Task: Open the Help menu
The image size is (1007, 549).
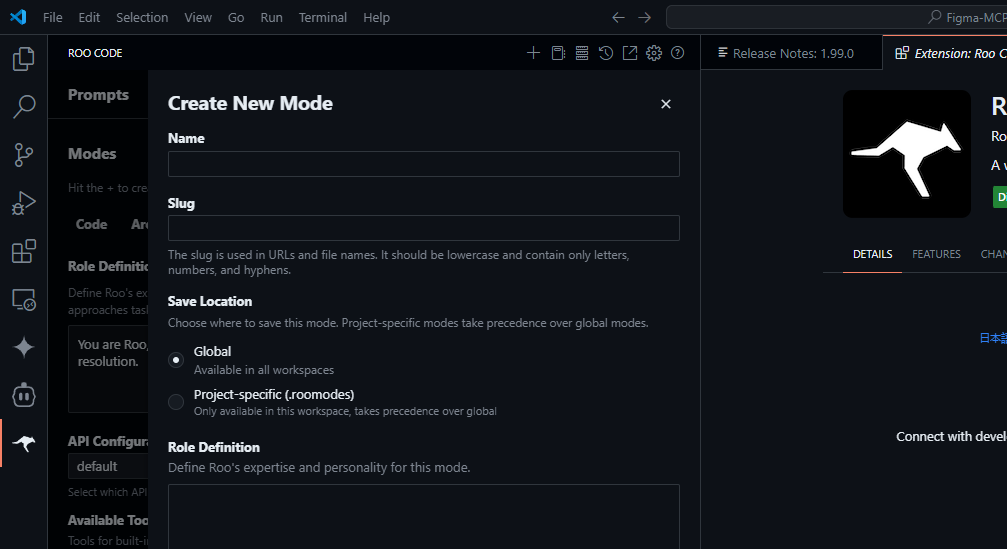Action: click(x=376, y=17)
